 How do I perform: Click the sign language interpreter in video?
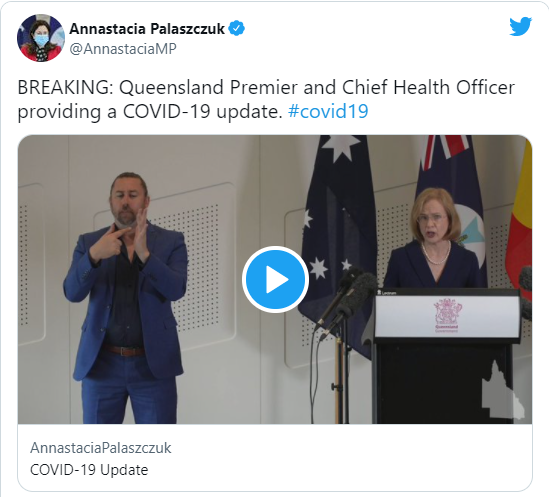(126, 298)
